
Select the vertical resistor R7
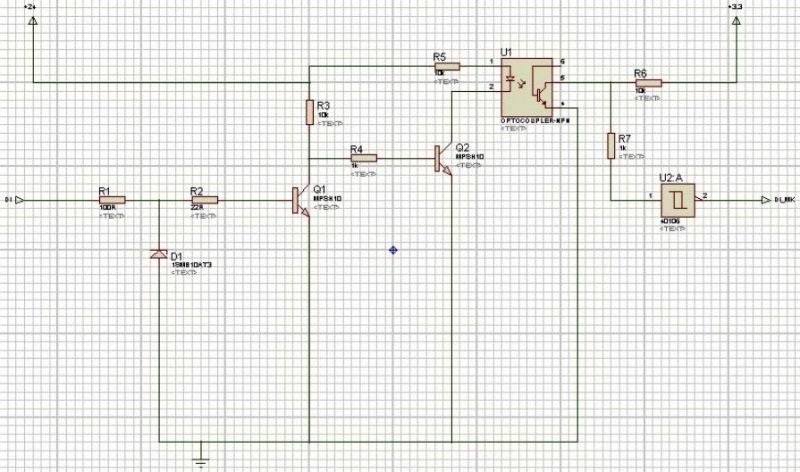point(609,146)
